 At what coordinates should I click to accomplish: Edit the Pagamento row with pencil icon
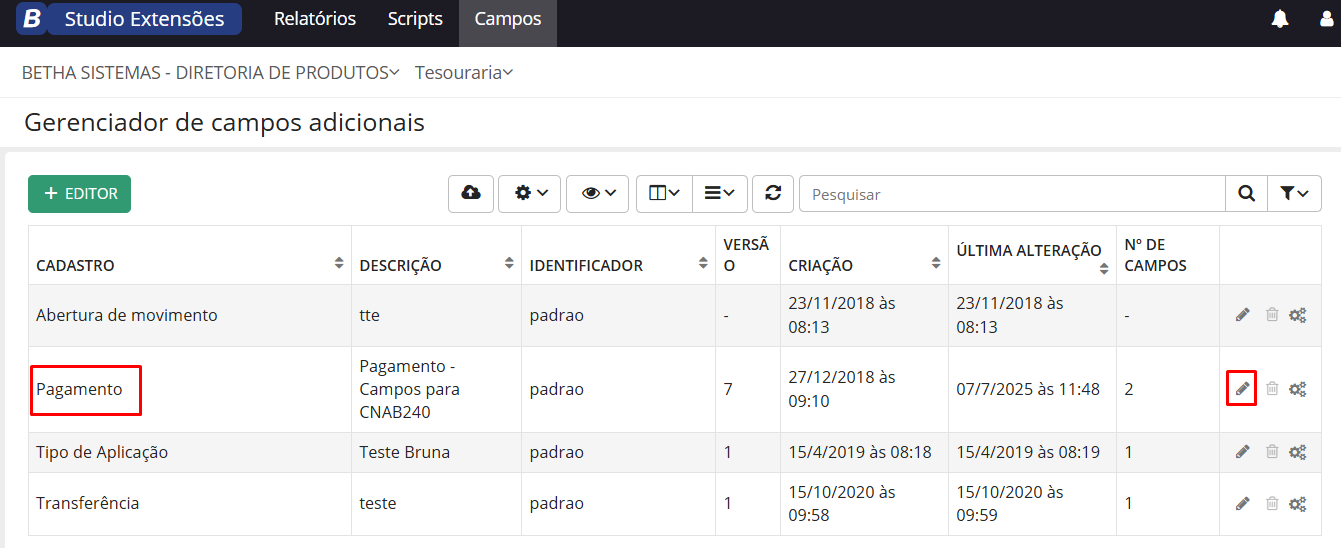1242,389
